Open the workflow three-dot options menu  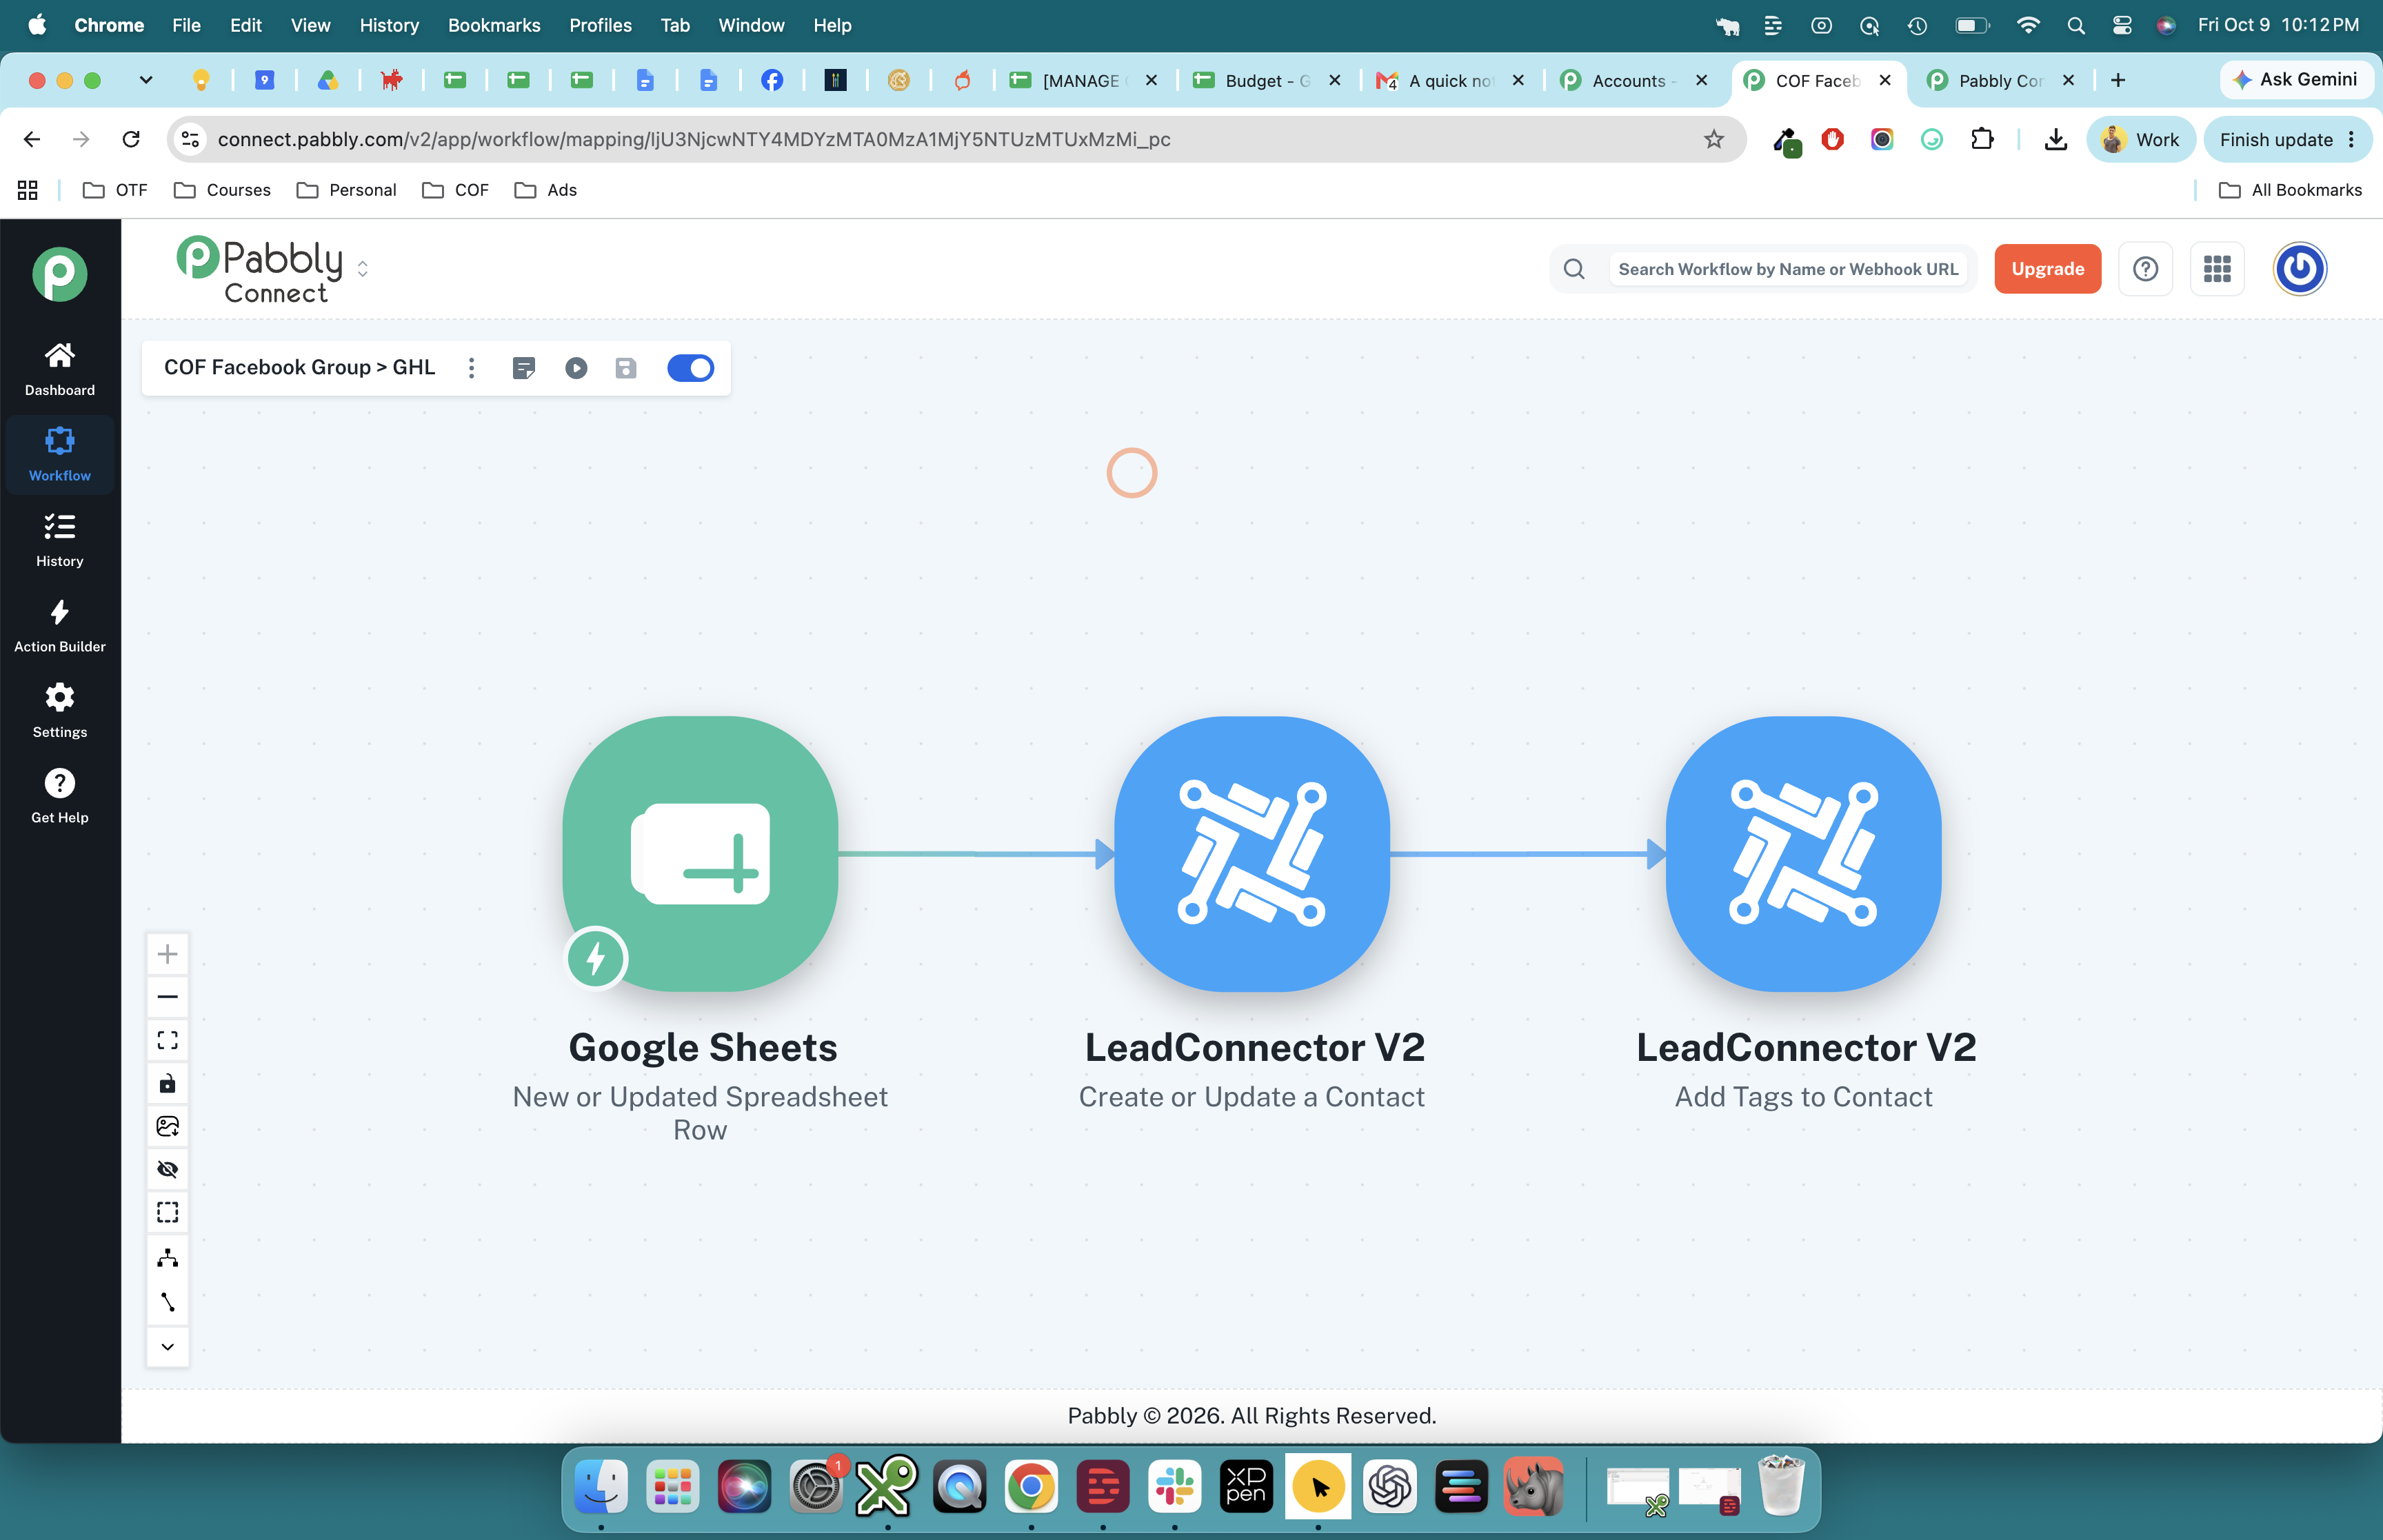point(472,368)
